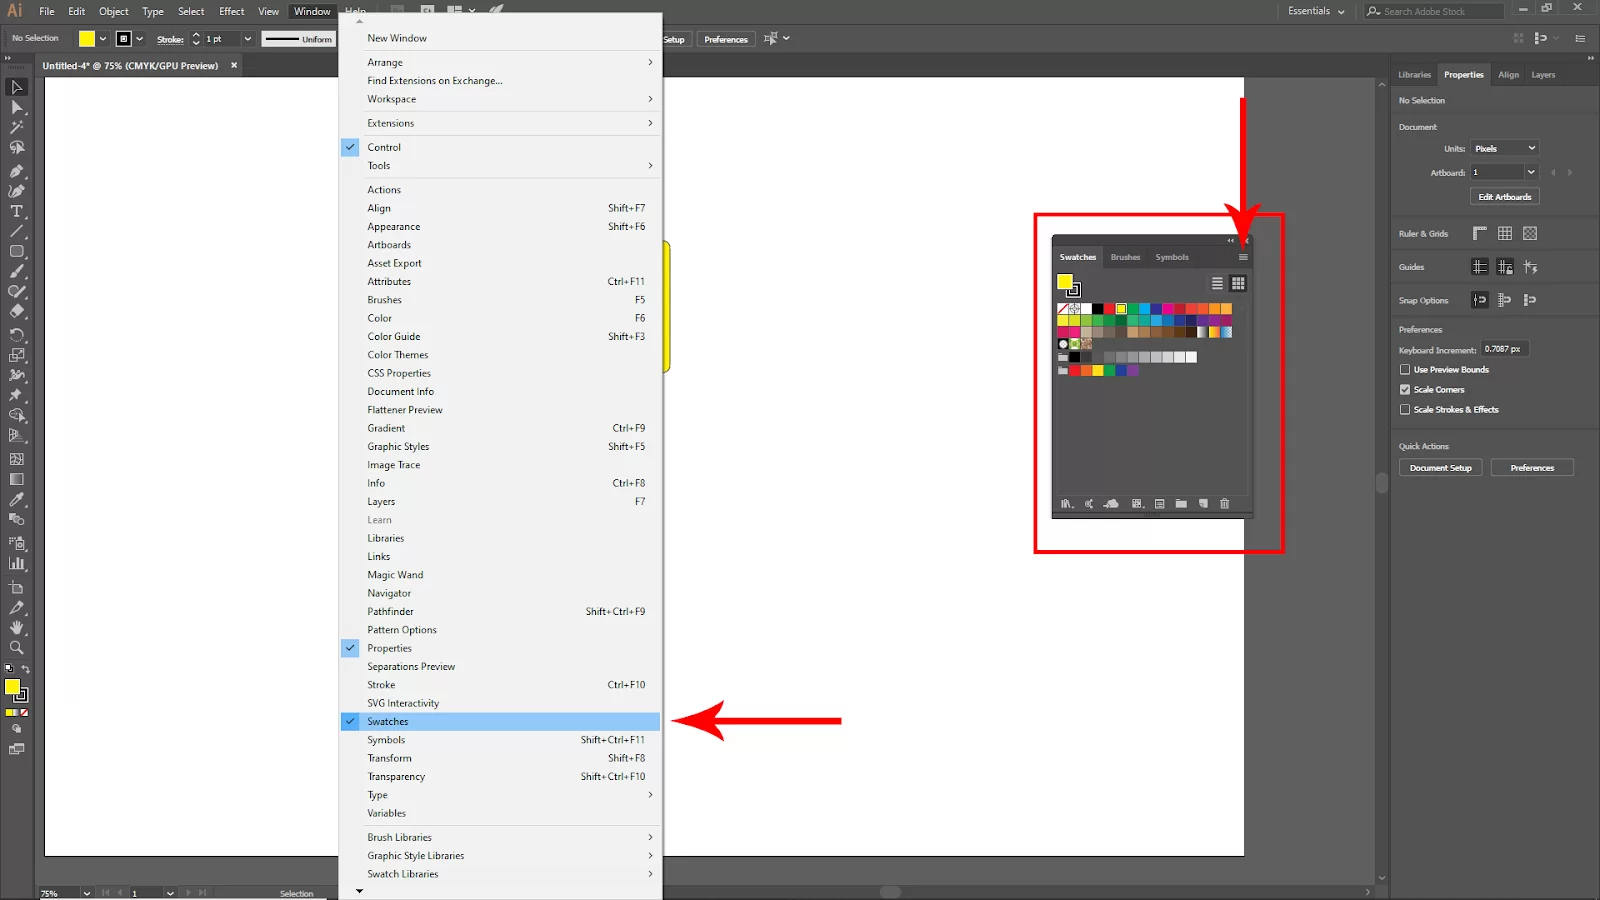Image resolution: width=1600 pixels, height=900 pixels.
Task: Switch Swatches panel to list view
Action: click(1217, 283)
